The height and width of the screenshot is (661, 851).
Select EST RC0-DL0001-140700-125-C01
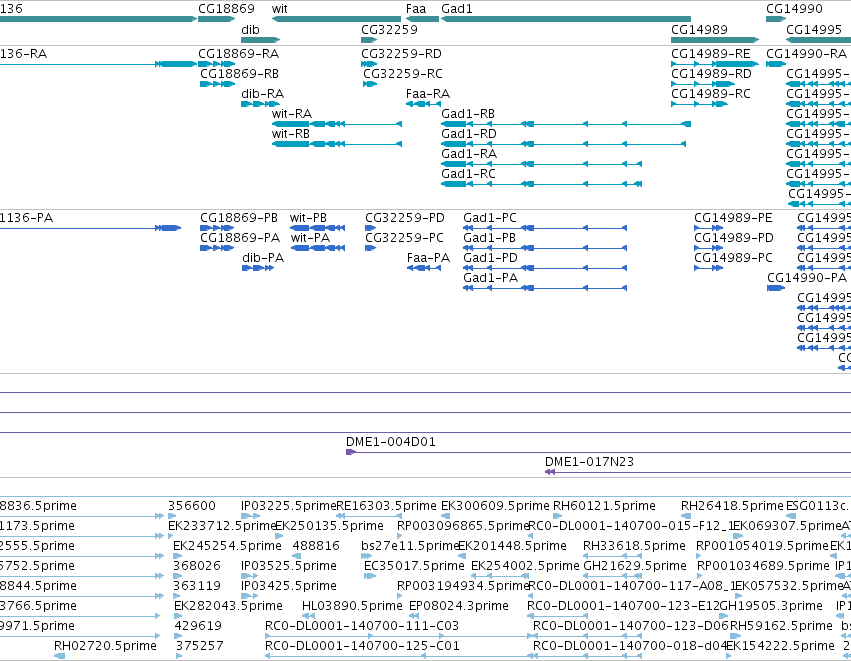click(x=398, y=657)
